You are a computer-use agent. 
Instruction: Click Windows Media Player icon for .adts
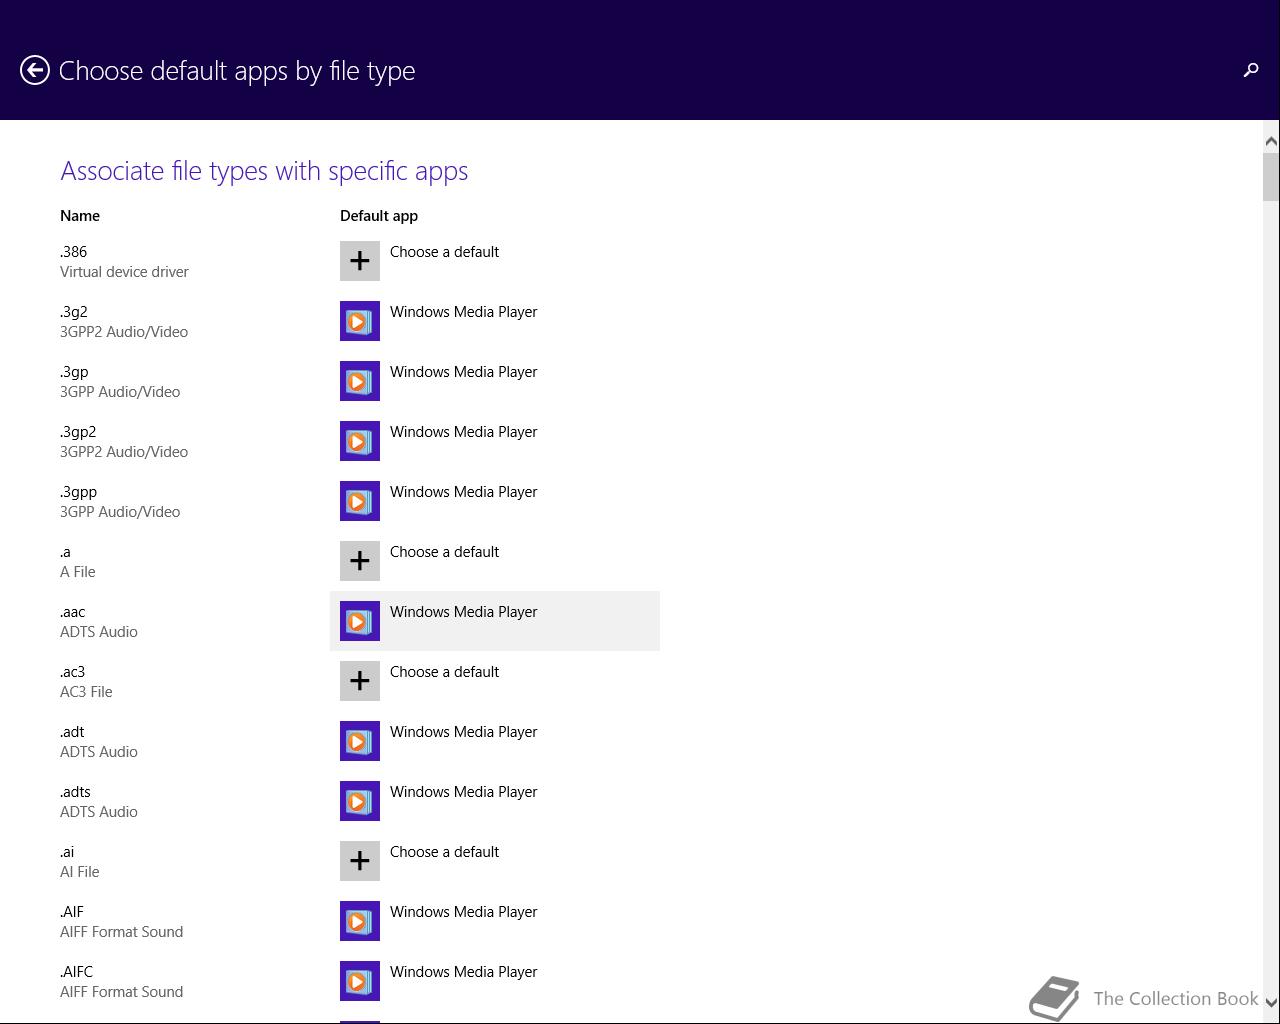pos(360,801)
